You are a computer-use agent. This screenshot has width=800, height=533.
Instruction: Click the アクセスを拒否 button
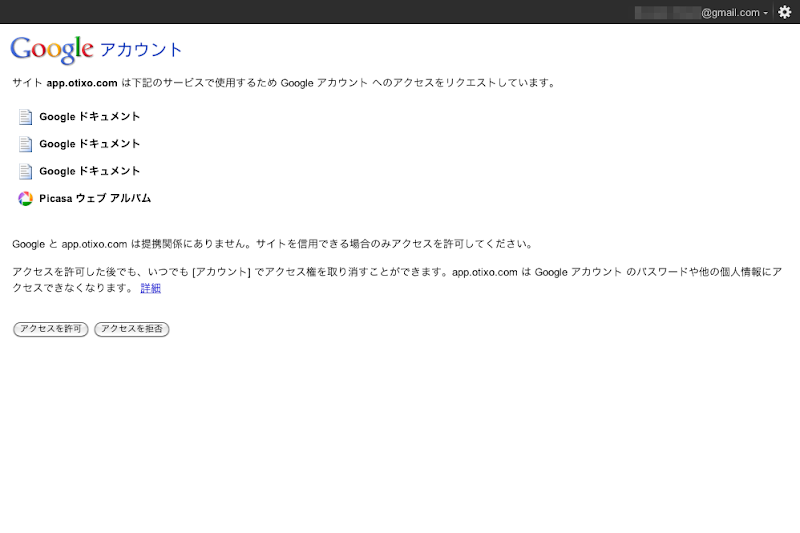point(132,329)
